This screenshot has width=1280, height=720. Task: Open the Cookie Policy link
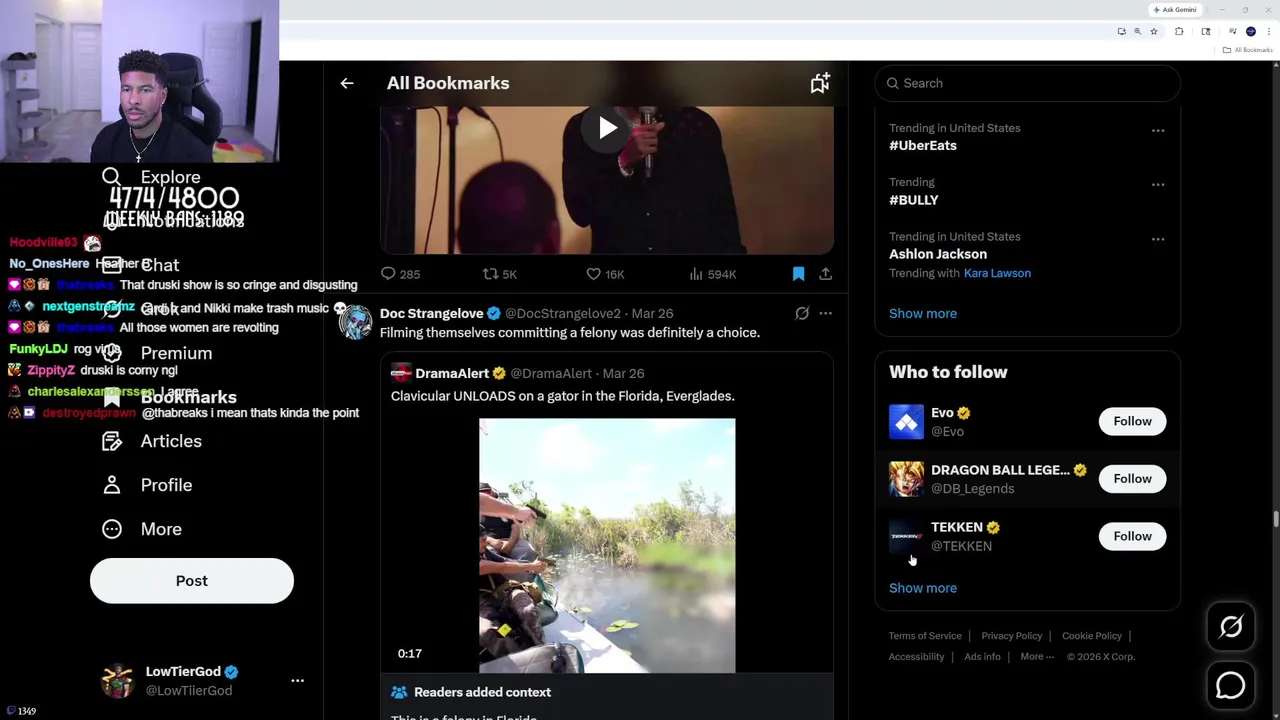click(x=1092, y=636)
